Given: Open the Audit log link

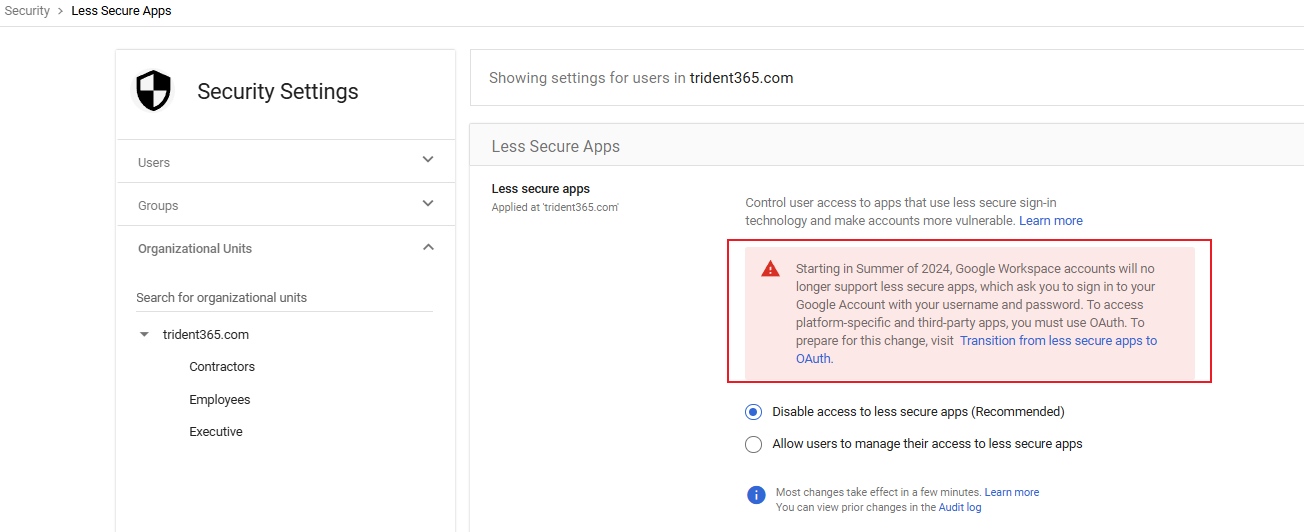Looking at the screenshot, I should pyautogui.click(x=959, y=508).
